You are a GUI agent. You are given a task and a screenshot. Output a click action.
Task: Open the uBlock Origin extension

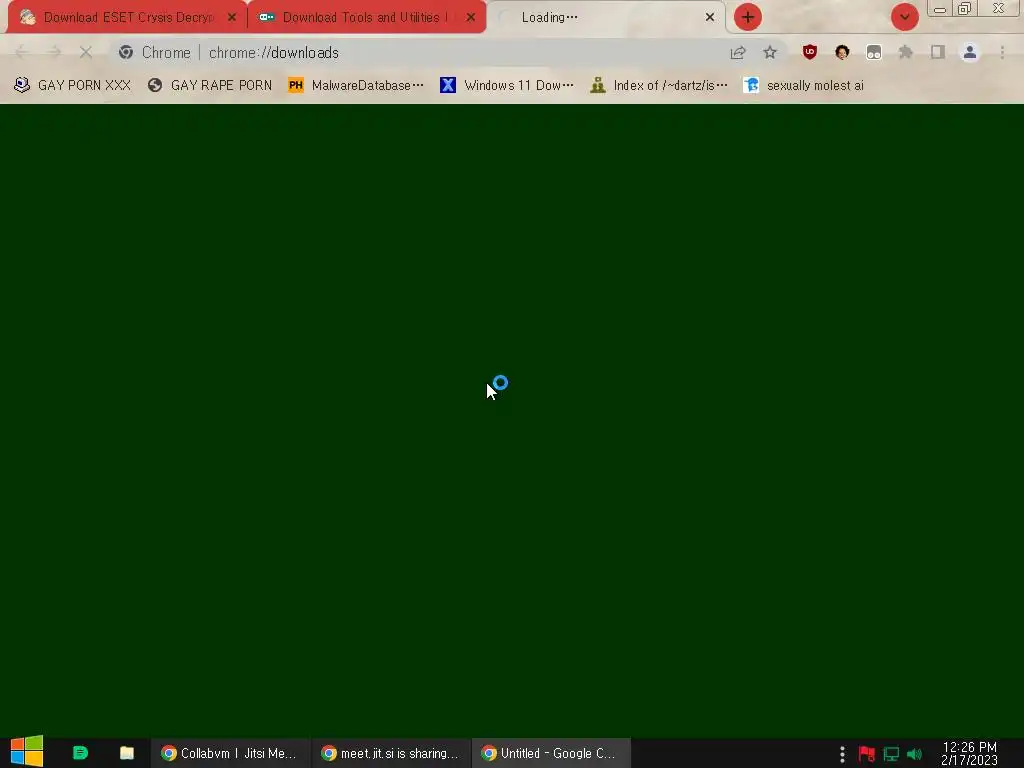[x=810, y=52]
